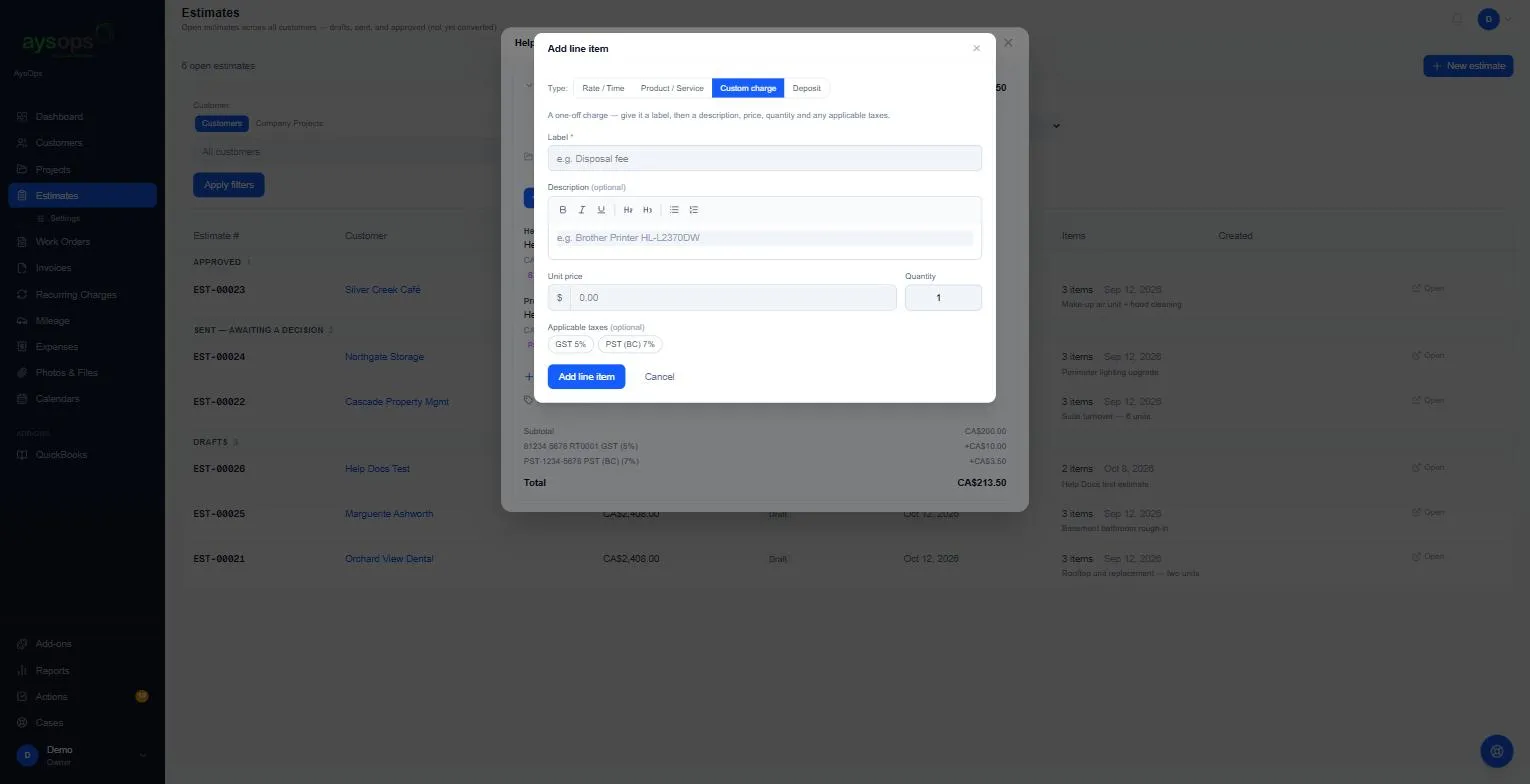Open the notifications bell
The image size is (1530, 784).
point(1458,19)
